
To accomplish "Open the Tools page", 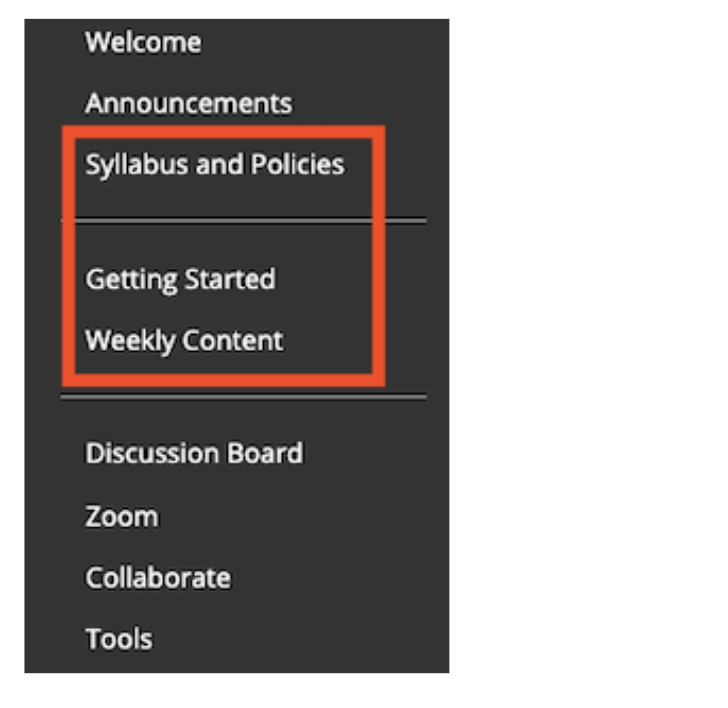I will point(119,639).
